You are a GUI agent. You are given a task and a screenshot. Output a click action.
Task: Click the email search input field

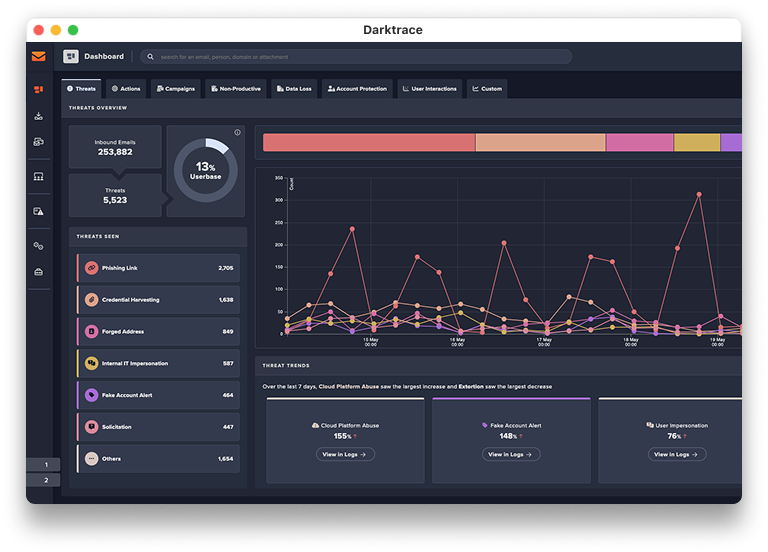pos(356,57)
